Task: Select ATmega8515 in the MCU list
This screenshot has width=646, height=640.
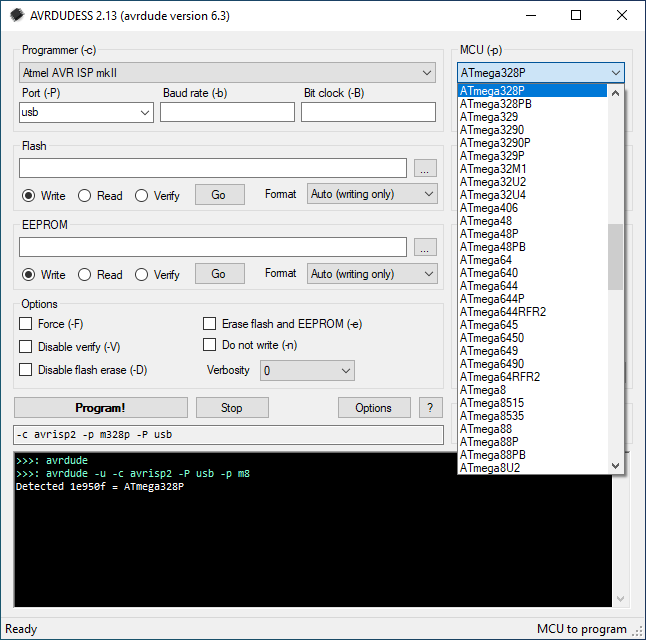Action: [x=532, y=403]
